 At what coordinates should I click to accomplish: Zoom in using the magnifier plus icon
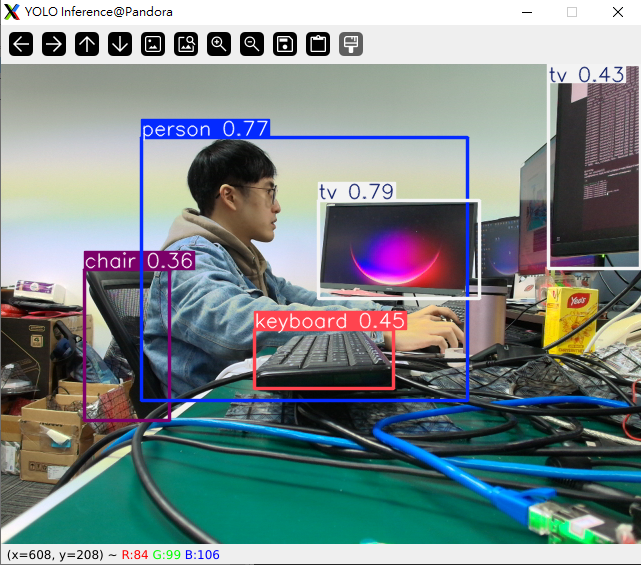tap(219, 44)
